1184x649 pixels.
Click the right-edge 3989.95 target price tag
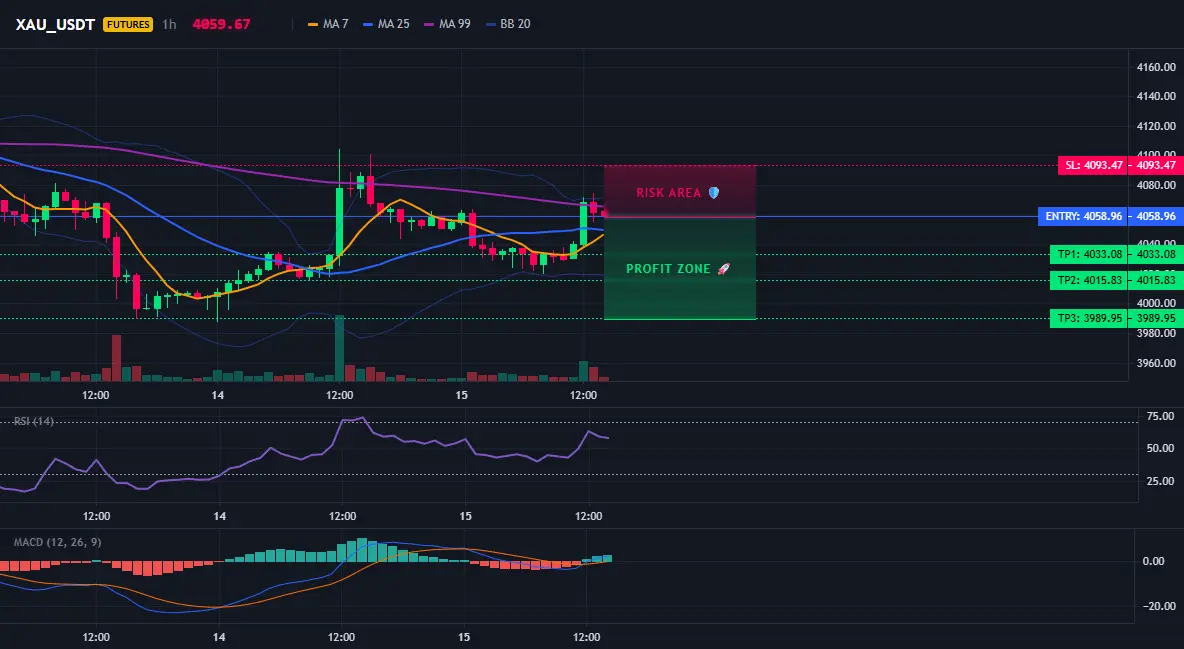[1155, 318]
